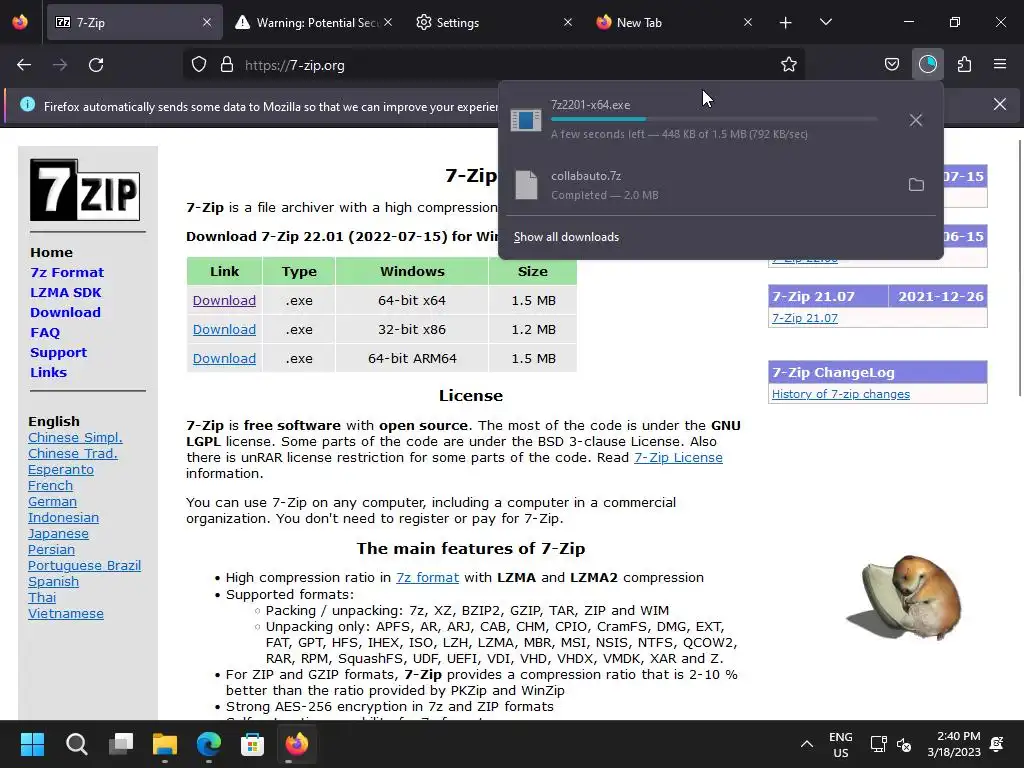Click the site security padlock icon

227,65
